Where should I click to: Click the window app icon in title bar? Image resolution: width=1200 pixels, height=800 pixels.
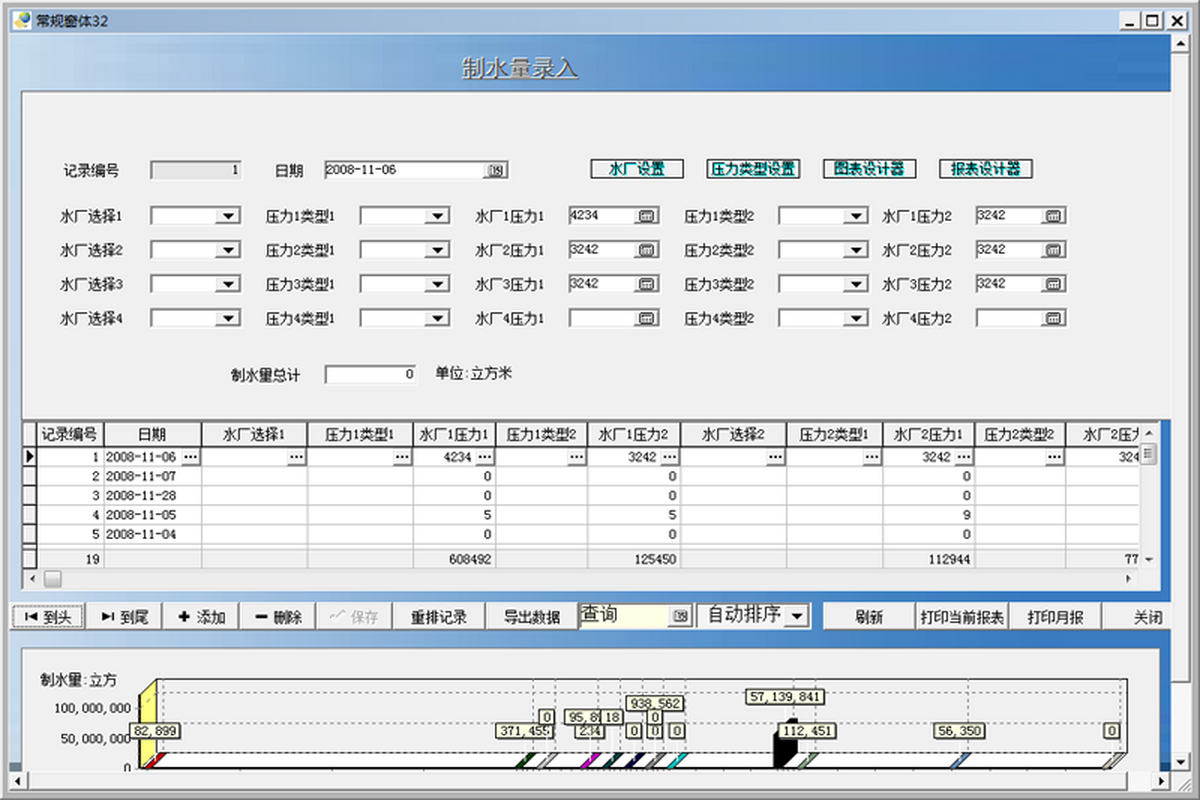pyautogui.click(x=21, y=20)
